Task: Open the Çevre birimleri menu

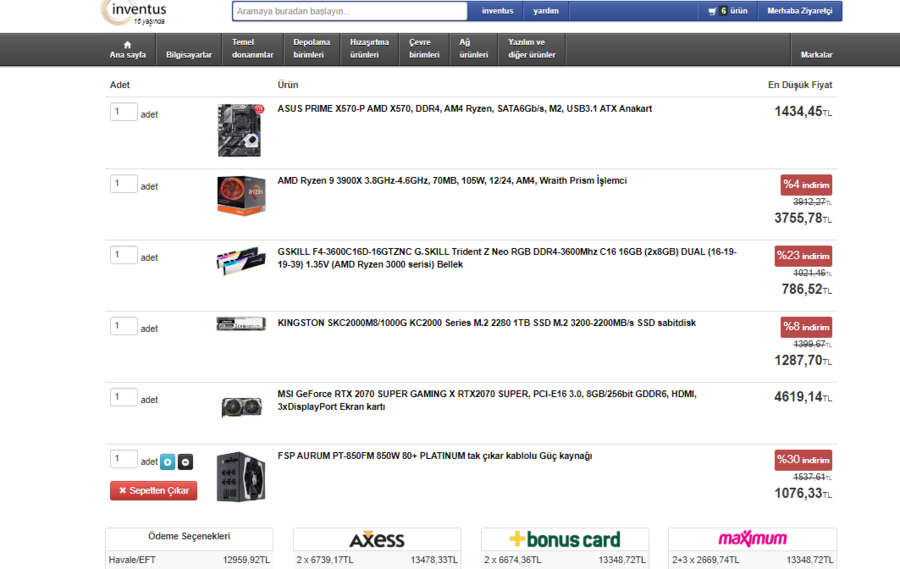Action: point(424,49)
